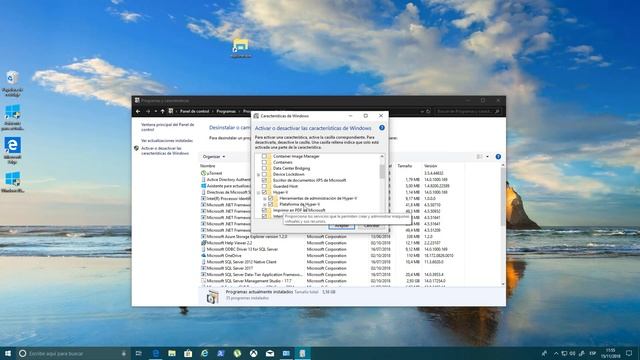Open Mail app from taskbar
Screen dimensions: 640x360
(270, 353)
